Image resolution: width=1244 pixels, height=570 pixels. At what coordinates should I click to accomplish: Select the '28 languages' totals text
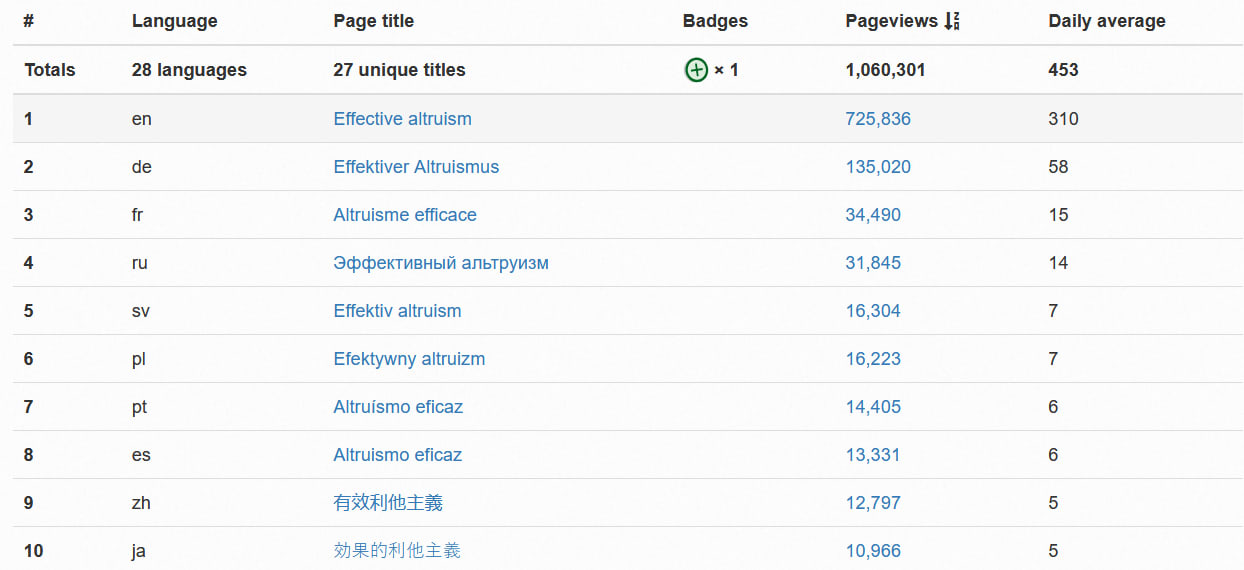click(x=189, y=70)
